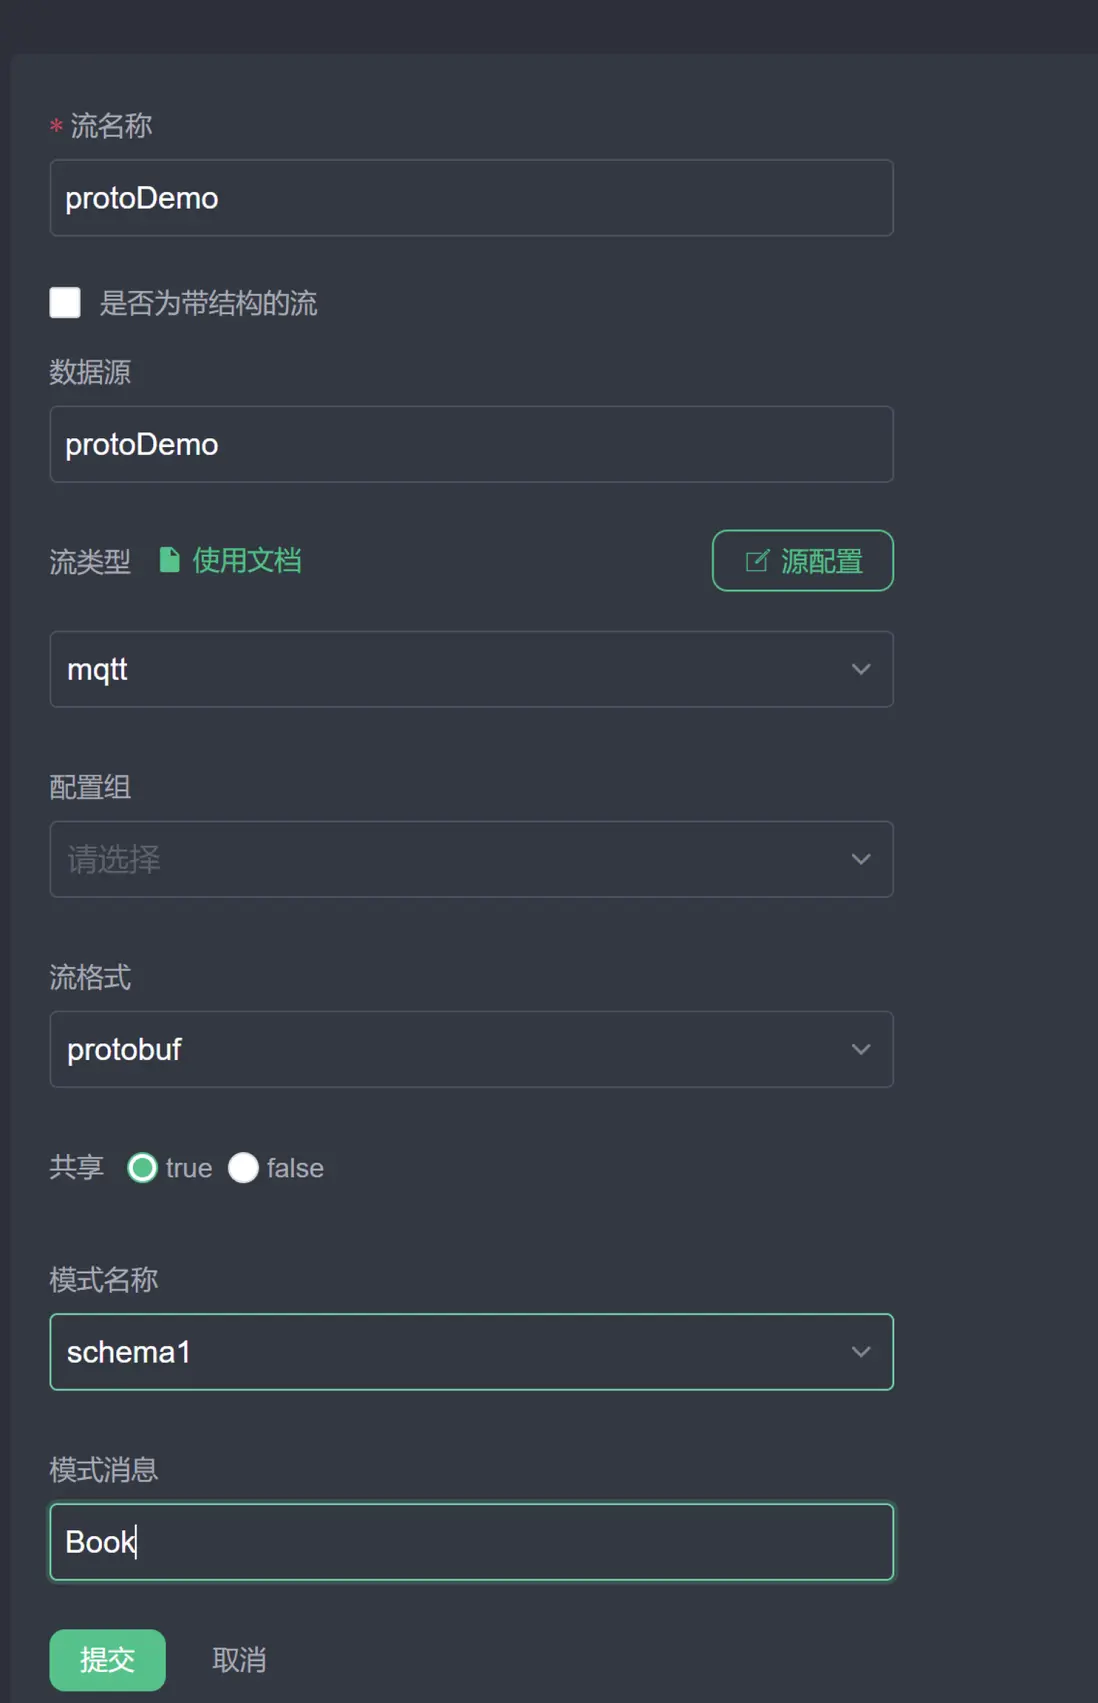Screen dimensions: 1098x1703
Task: Submit the form with 提交
Action: pyautogui.click(x=107, y=1660)
